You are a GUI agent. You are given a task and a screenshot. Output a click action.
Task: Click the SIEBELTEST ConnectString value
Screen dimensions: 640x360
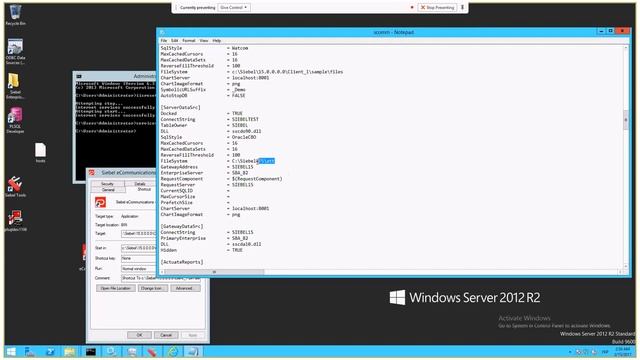coord(245,119)
